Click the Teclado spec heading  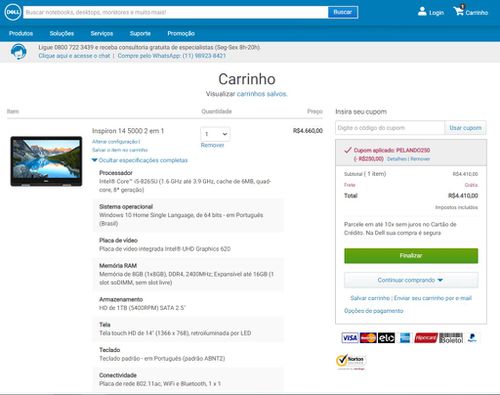pyautogui.click(x=109, y=350)
